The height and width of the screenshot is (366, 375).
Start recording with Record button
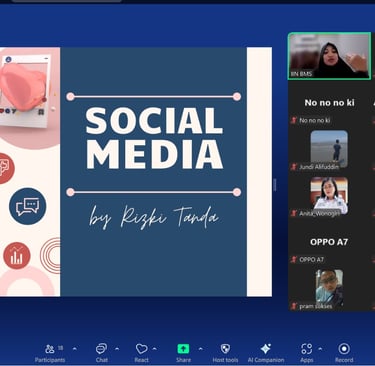click(344, 353)
